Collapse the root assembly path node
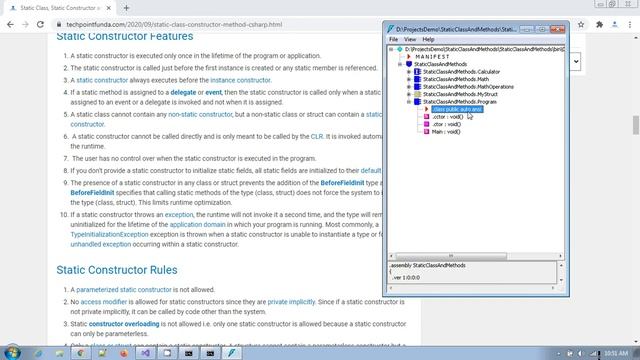Image resolution: width=640 pixels, height=360 pixels. click(x=391, y=49)
